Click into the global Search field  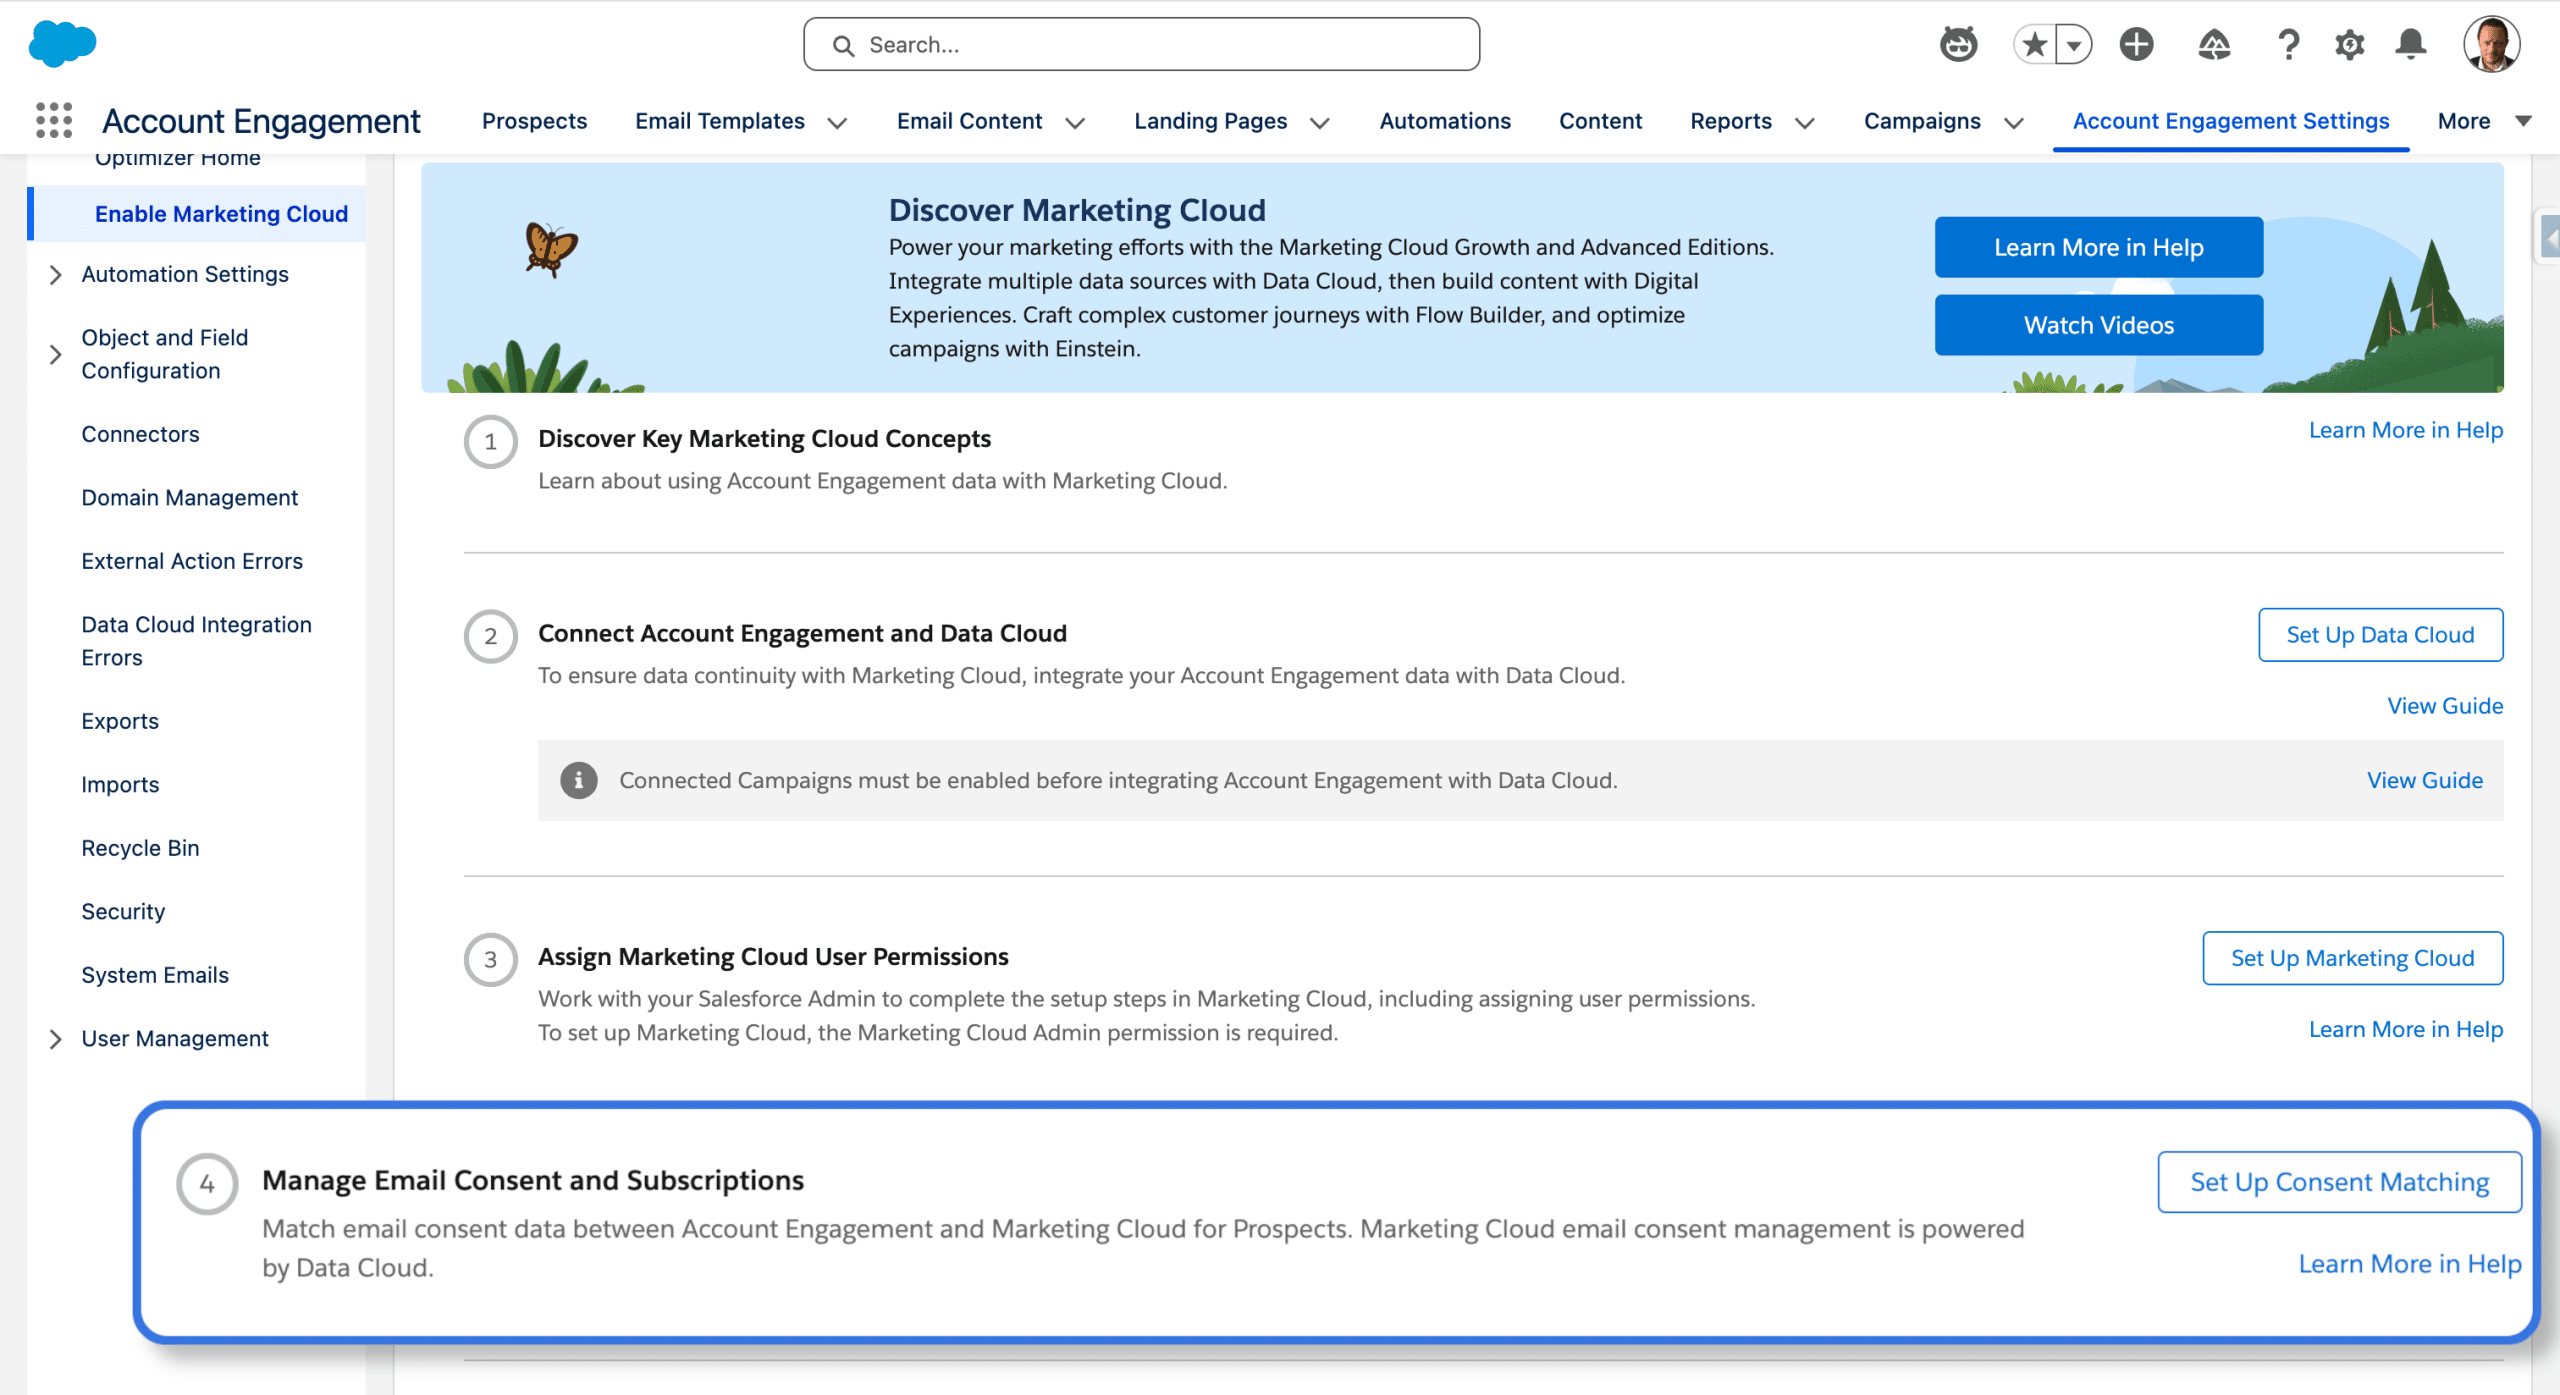1140,44
